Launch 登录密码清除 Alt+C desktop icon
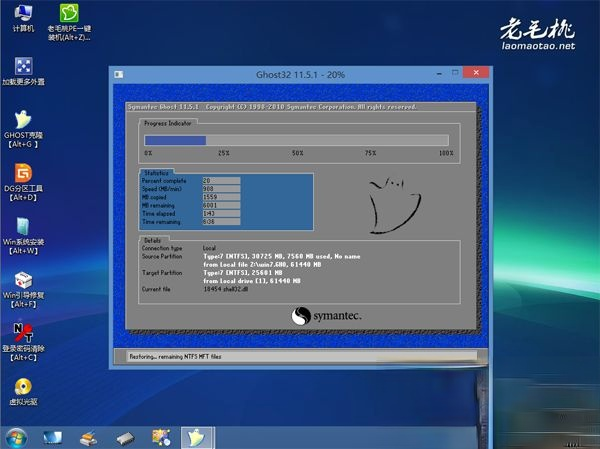Viewport: 600px width, 449px height. 23,343
